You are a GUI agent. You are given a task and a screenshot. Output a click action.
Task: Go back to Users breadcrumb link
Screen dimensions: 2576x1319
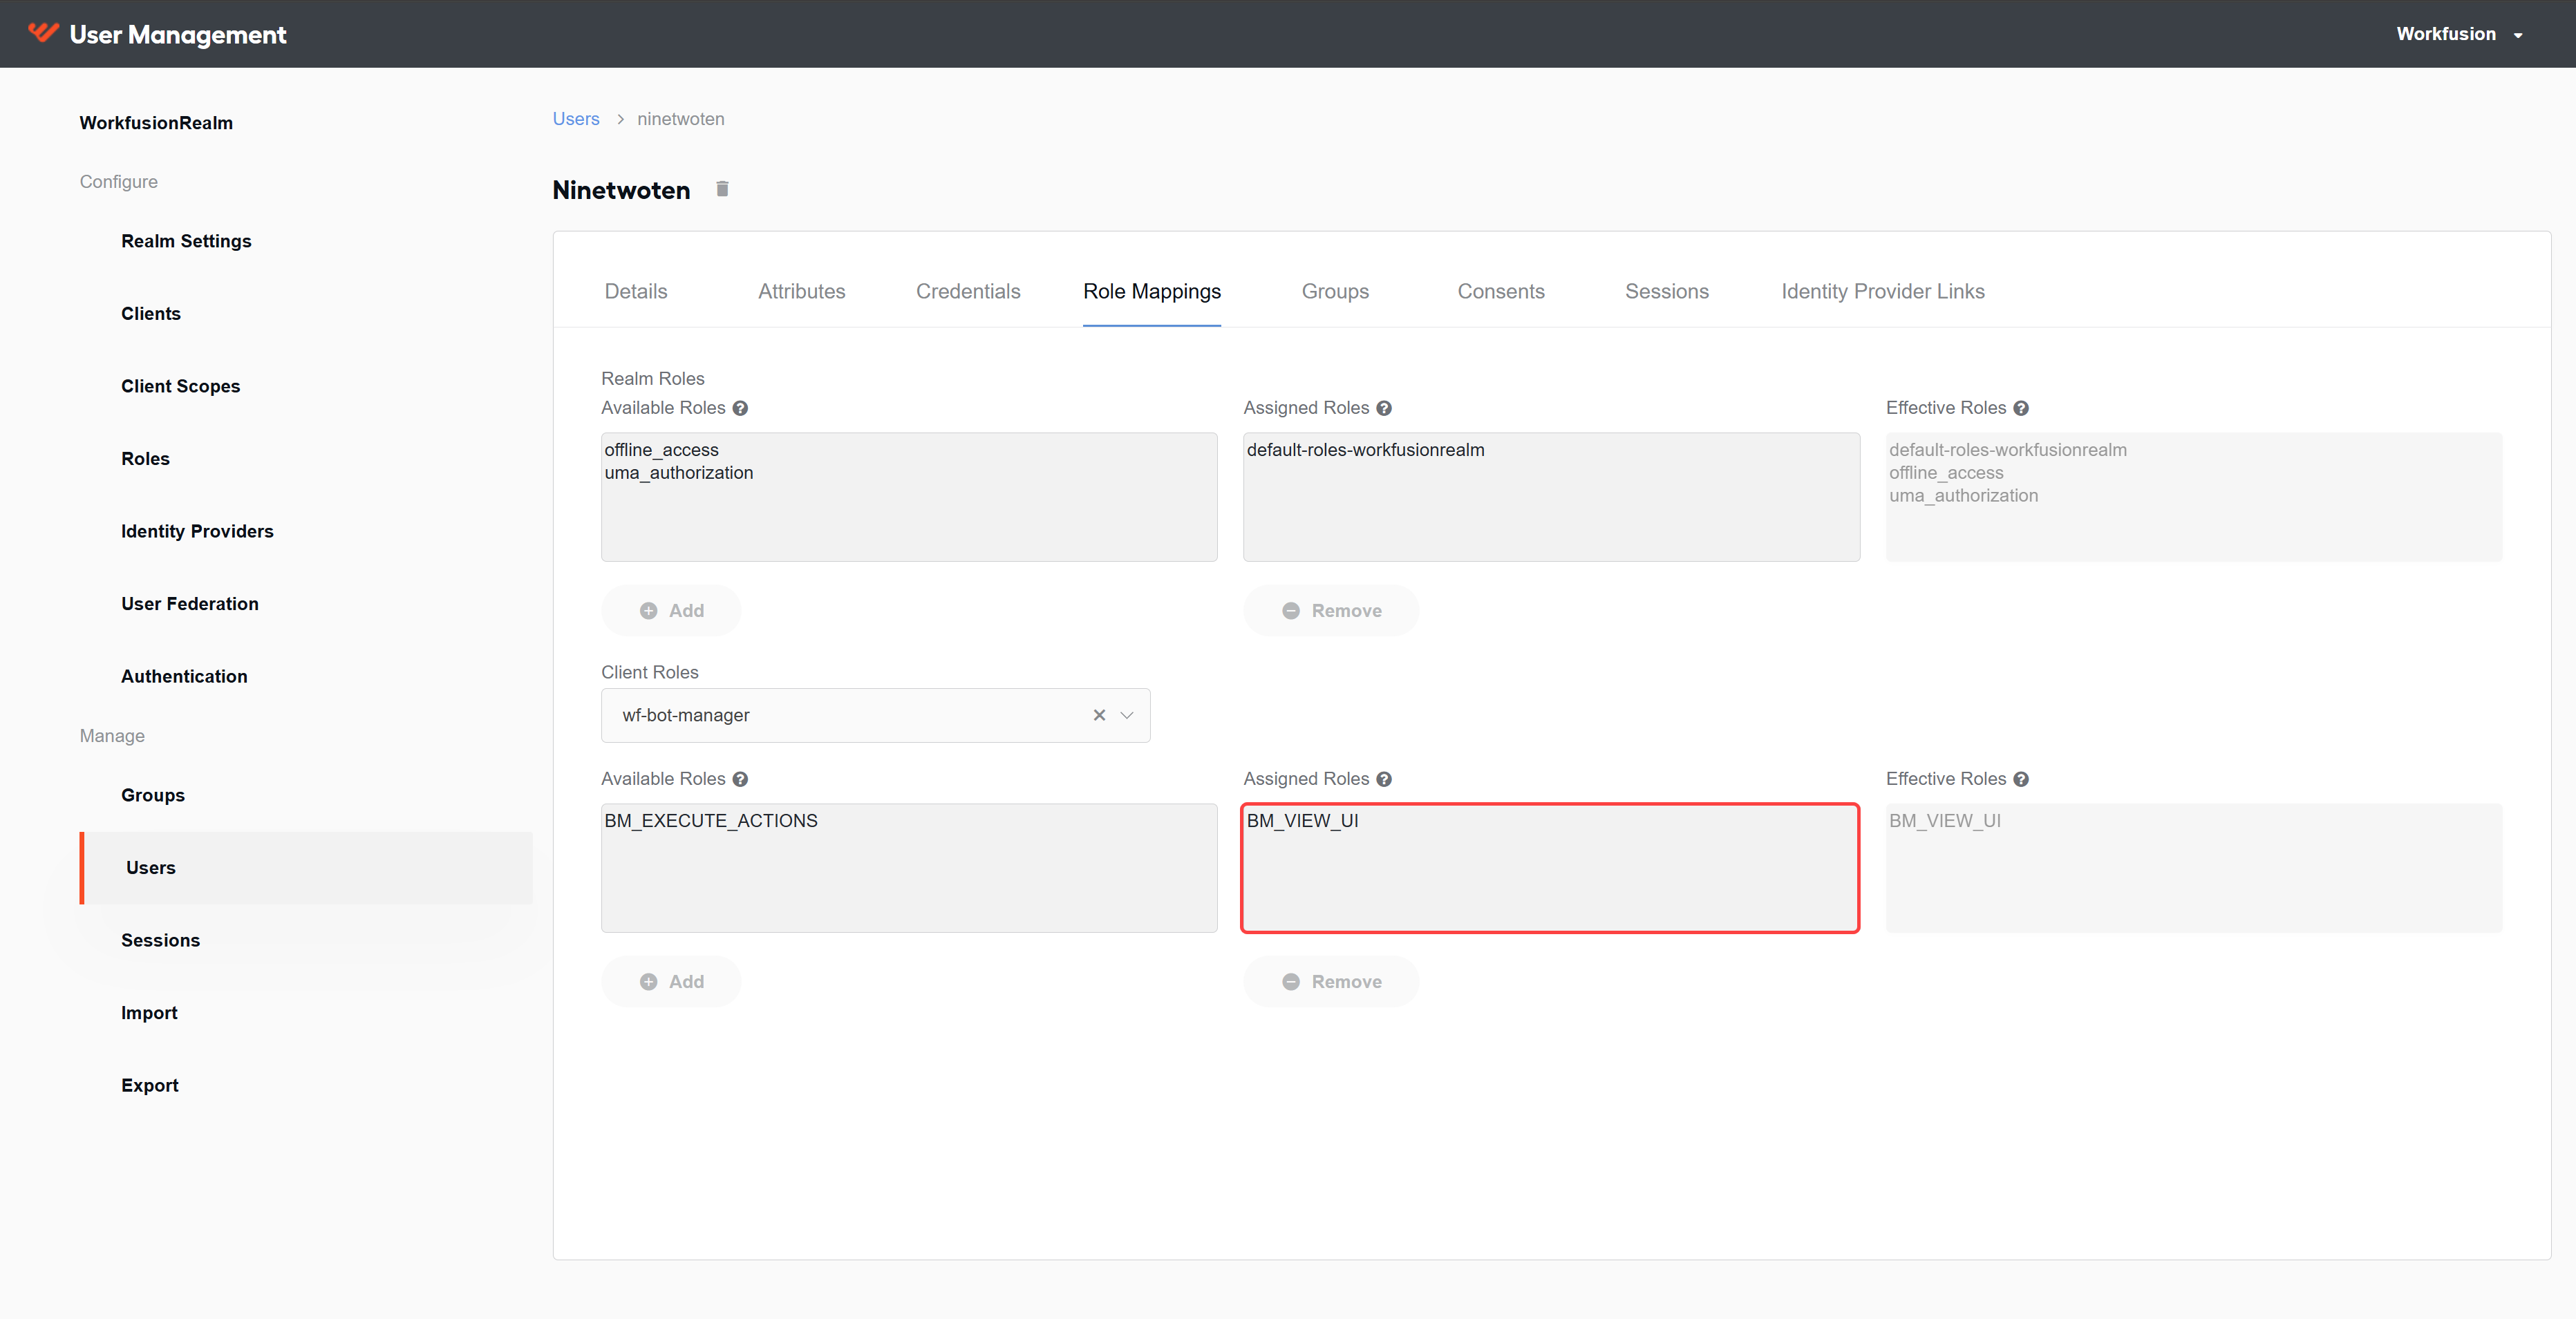(x=576, y=119)
